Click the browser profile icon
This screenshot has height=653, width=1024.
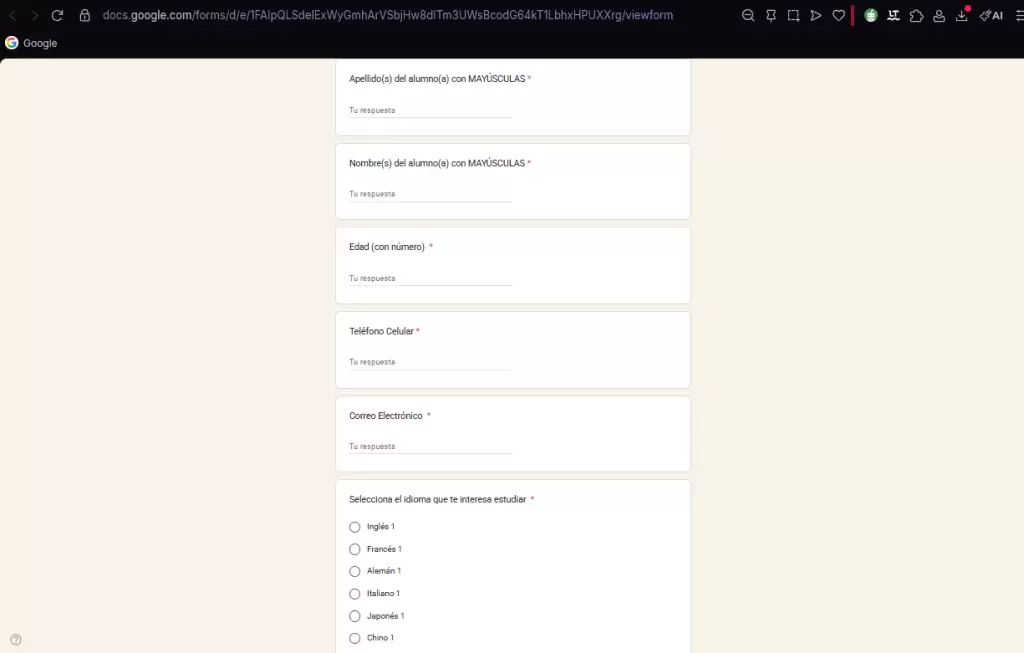(x=938, y=15)
